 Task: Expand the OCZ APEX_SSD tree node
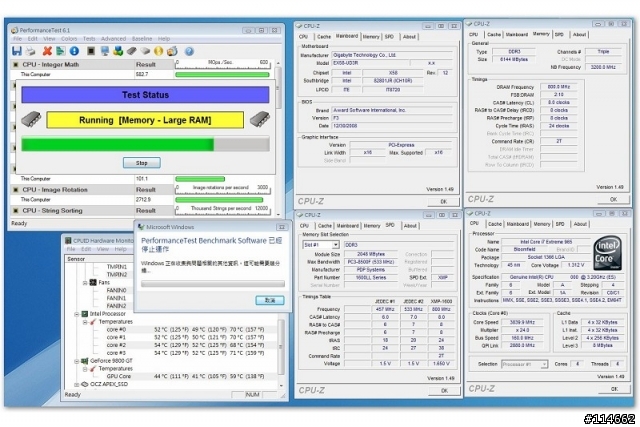pyautogui.click(x=77, y=385)
